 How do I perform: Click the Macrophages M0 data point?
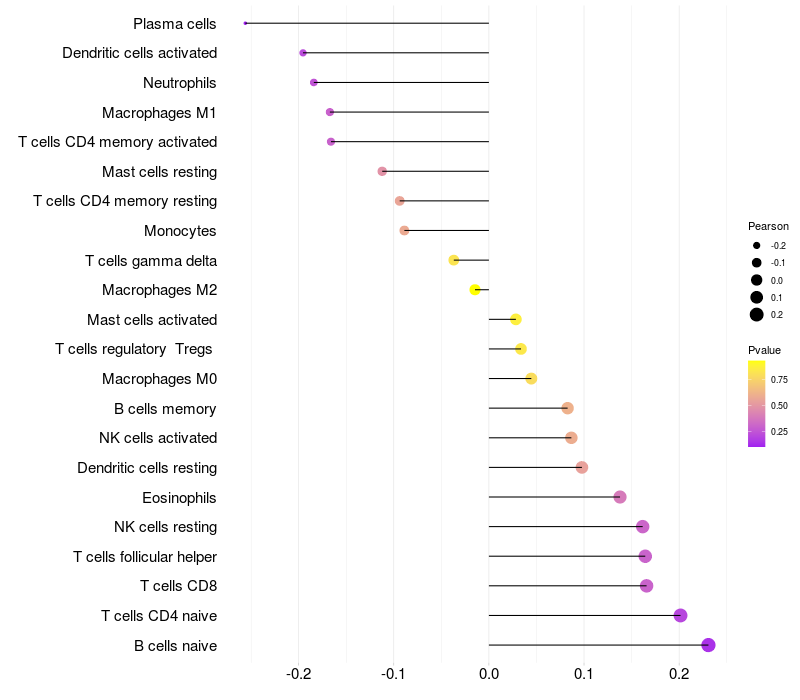(531, 379)
